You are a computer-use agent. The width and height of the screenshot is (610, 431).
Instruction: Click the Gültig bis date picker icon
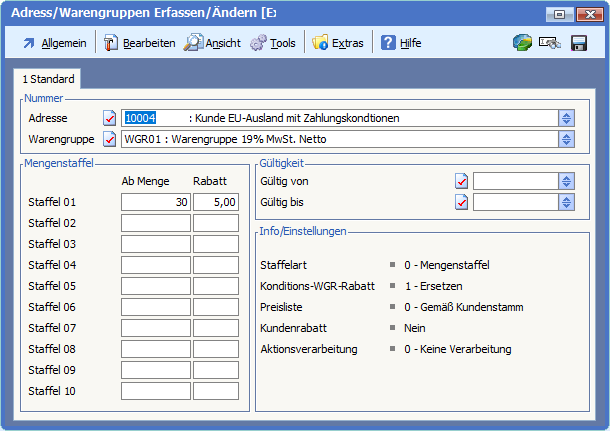pos(462,202)
